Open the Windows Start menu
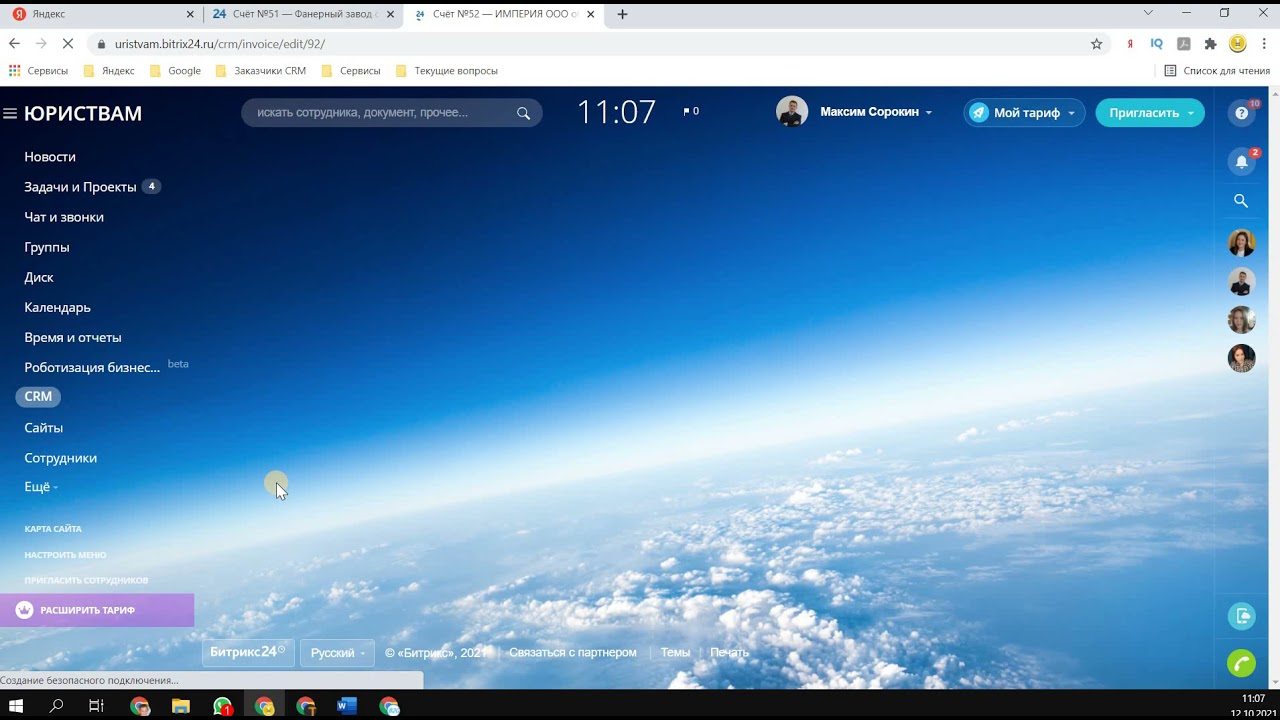 [16, 706]
